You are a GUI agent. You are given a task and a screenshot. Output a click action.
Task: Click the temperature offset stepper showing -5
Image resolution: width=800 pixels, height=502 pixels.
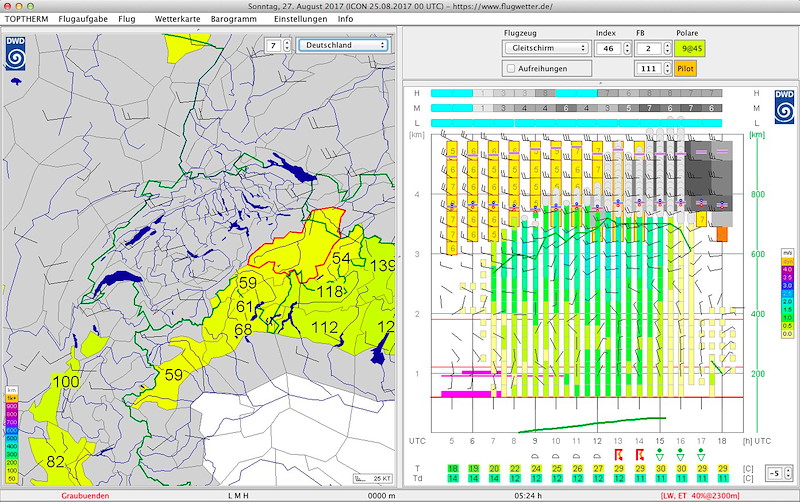click(x=788, y=473)
